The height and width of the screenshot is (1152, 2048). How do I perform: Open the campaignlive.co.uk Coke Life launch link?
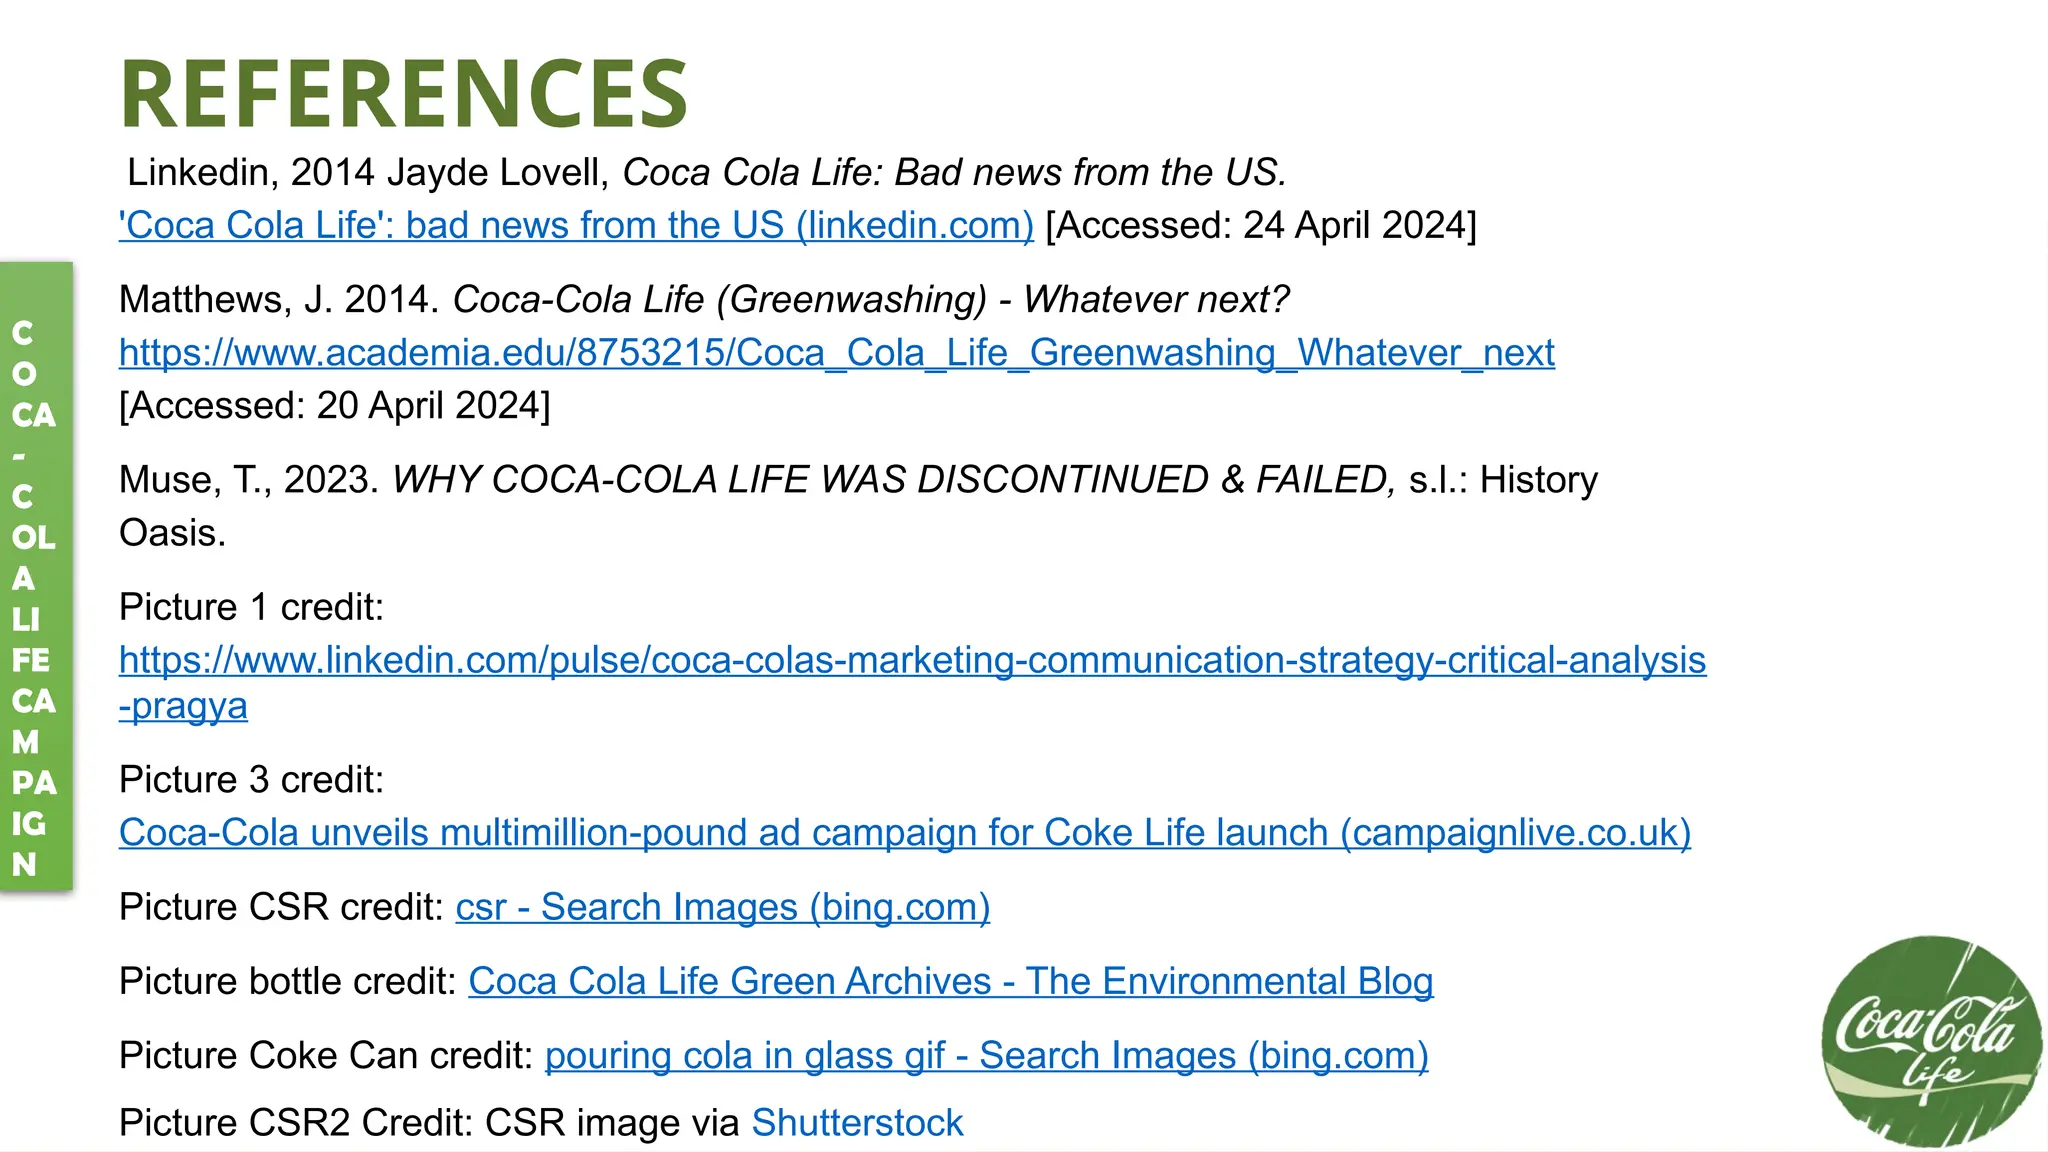[x=904, y=833]
